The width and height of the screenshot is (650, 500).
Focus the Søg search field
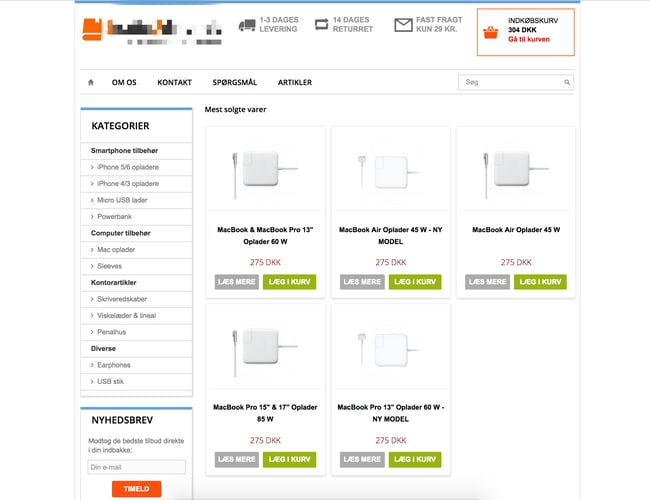pyautogui.click(x=516, y=82)
